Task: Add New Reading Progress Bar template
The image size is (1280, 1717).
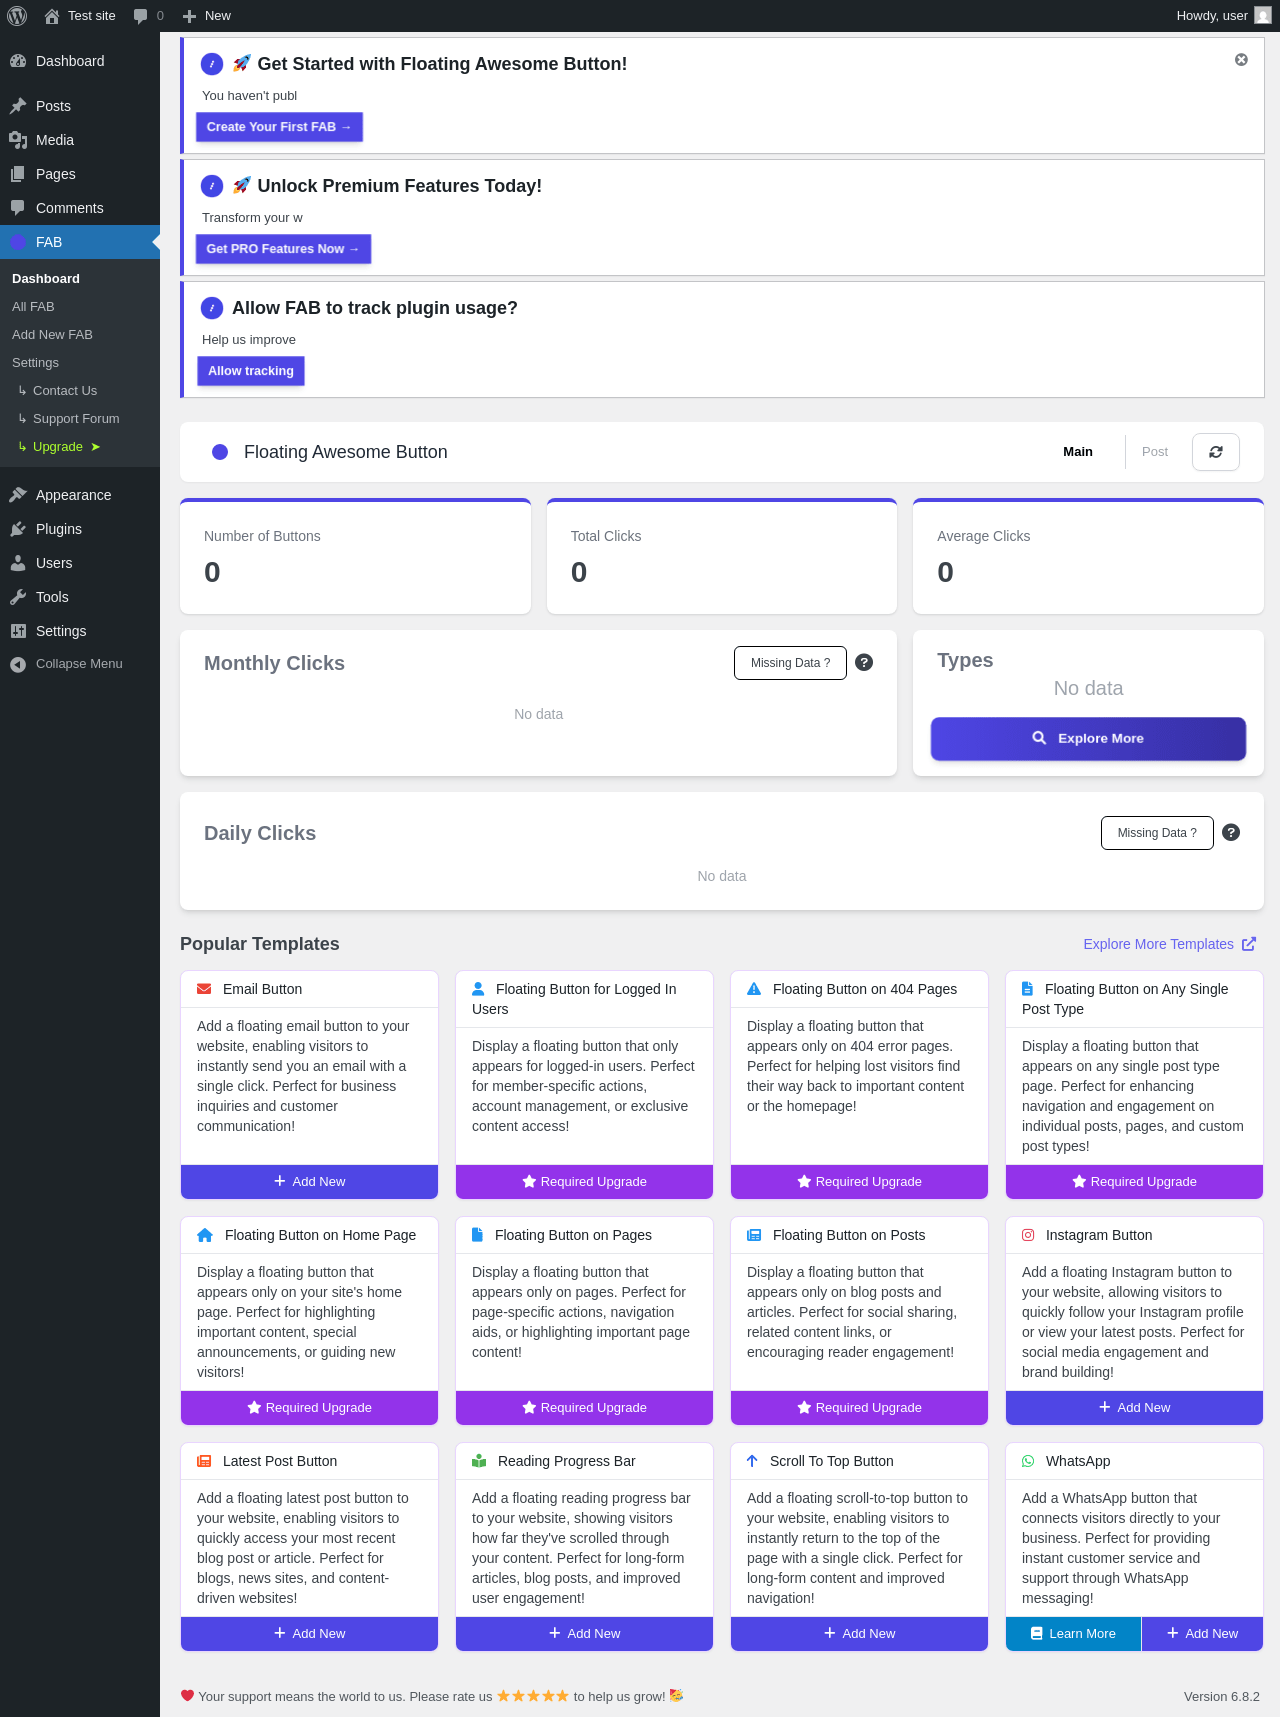Action: pyautogui.click(x=584, y=1634)
